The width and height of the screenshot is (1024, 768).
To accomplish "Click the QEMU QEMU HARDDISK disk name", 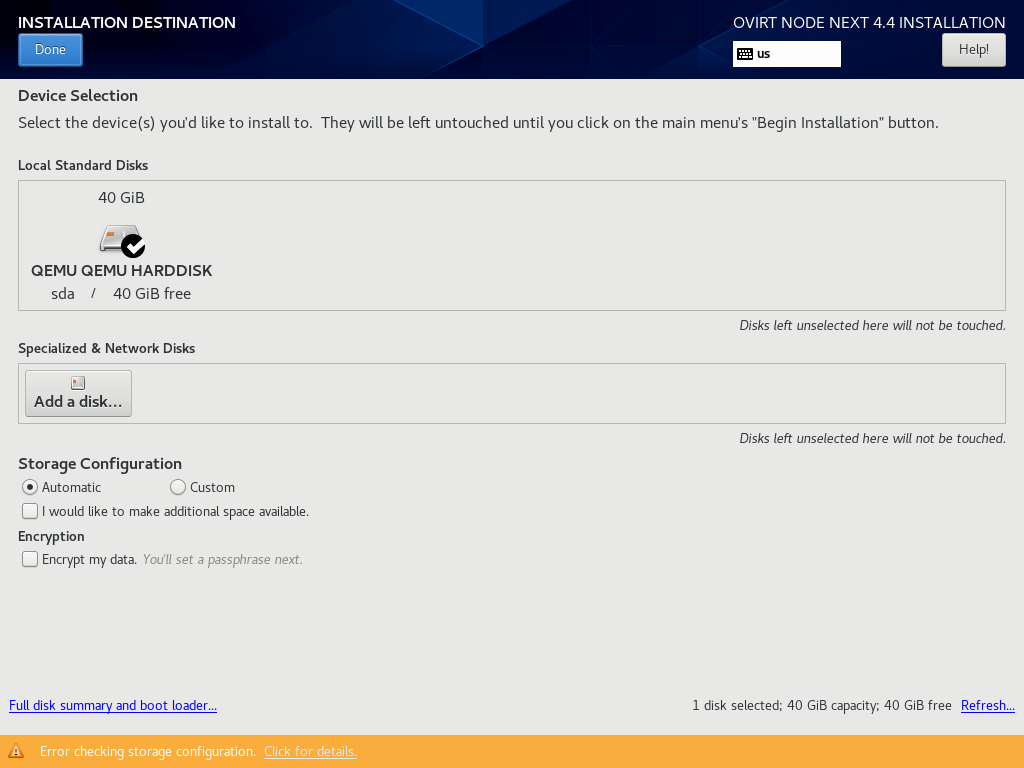I will pyautogui.click(x=121, y=270).
